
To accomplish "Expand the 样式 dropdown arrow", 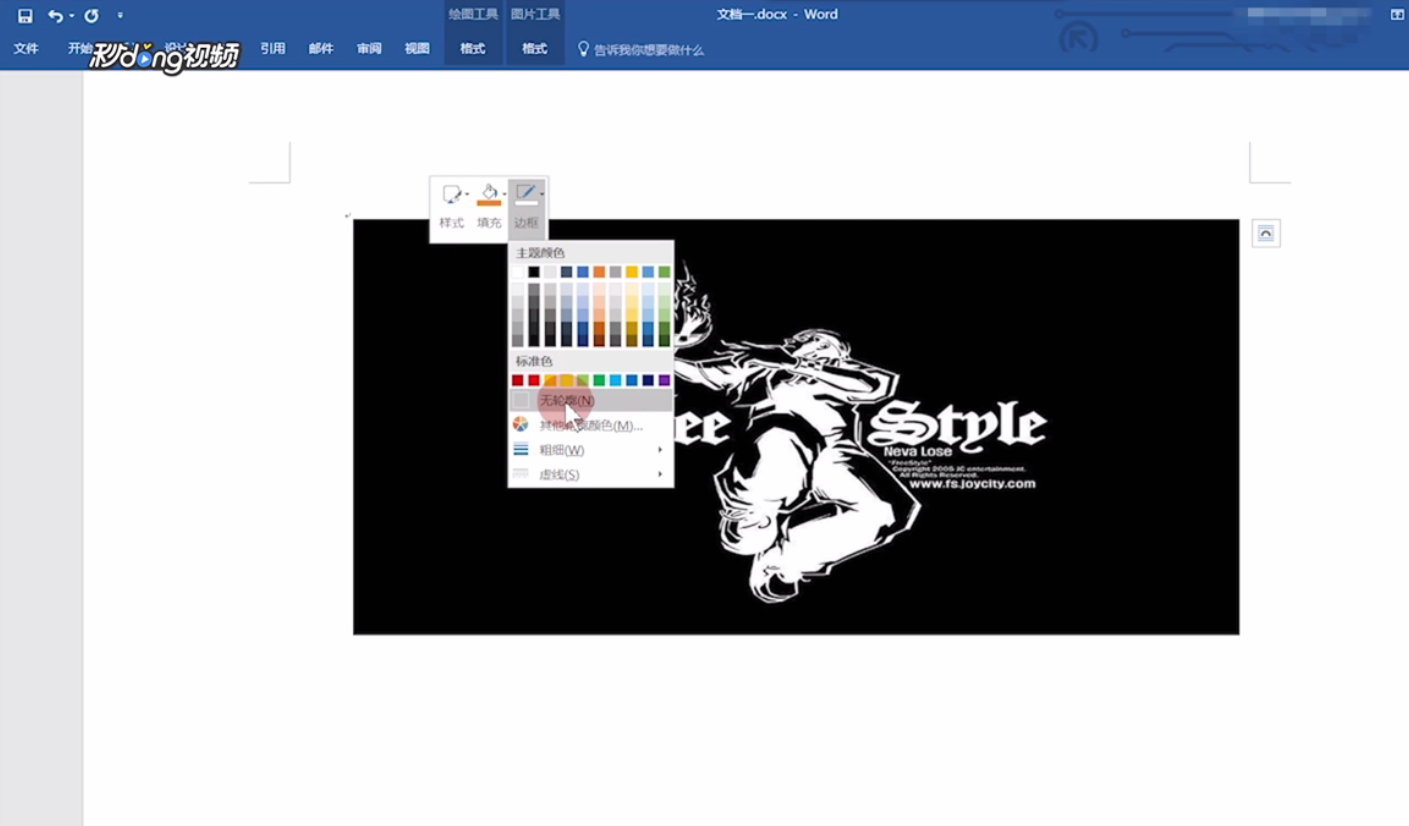I will coord(467,194).
